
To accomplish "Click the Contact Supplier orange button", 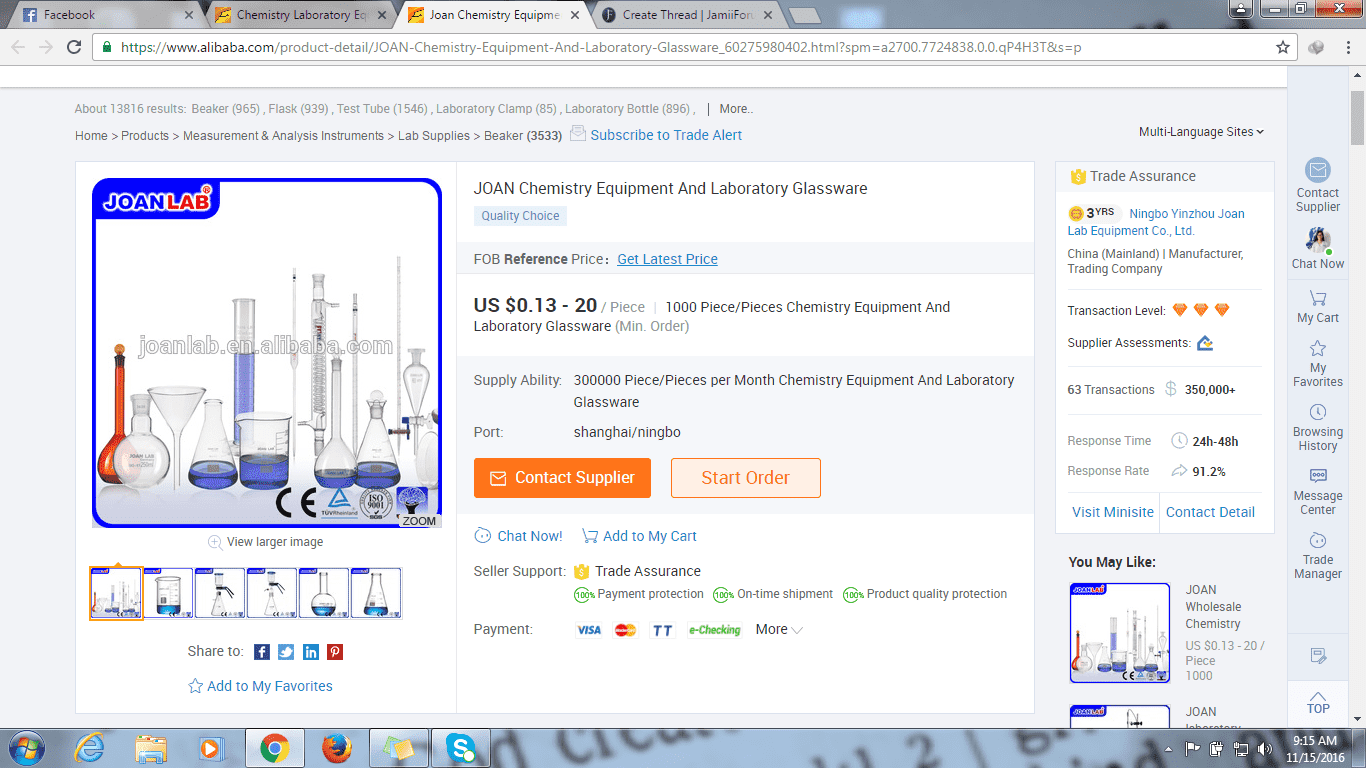I will tap(562, 478).
